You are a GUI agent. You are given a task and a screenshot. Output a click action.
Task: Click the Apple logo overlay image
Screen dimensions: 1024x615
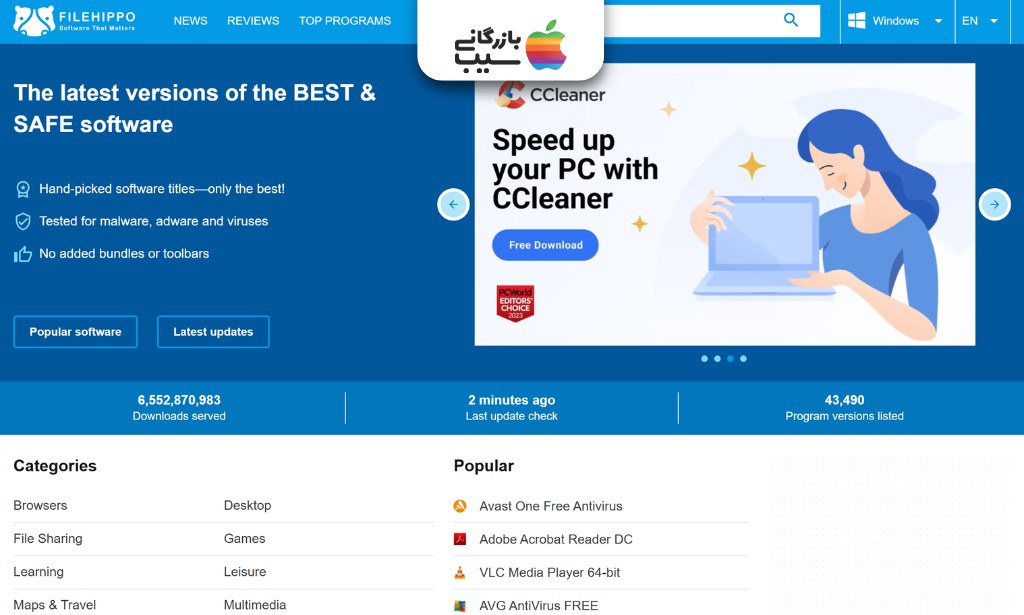546,46
